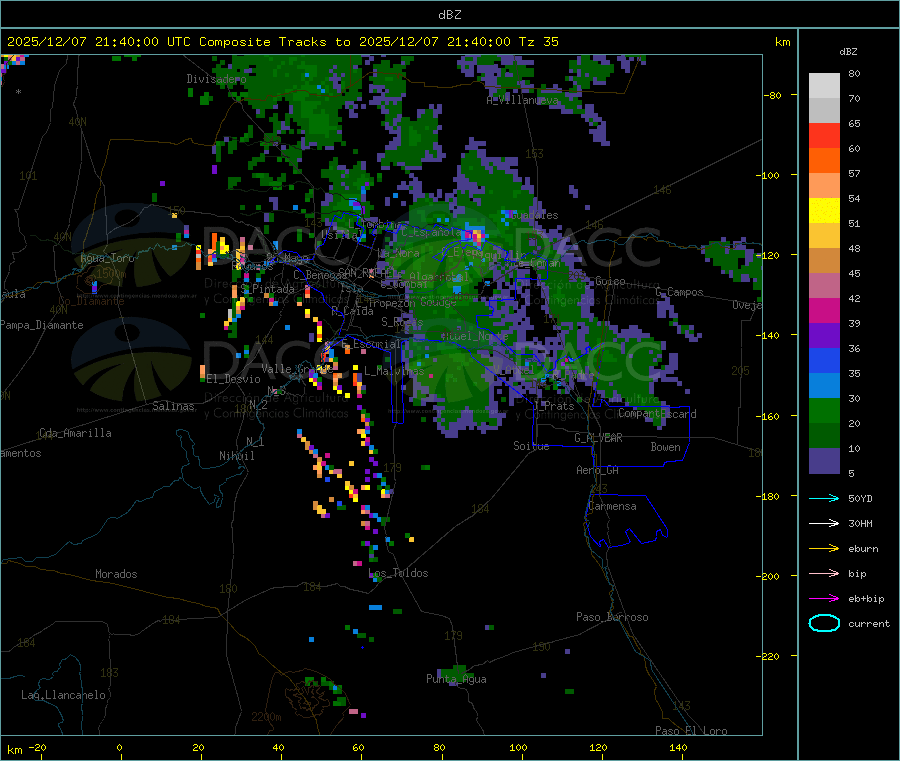This screenshot has height=761, width=900.
Task: Pick the magenta 39–42 dBZ swatch
Action: point(824,310)
